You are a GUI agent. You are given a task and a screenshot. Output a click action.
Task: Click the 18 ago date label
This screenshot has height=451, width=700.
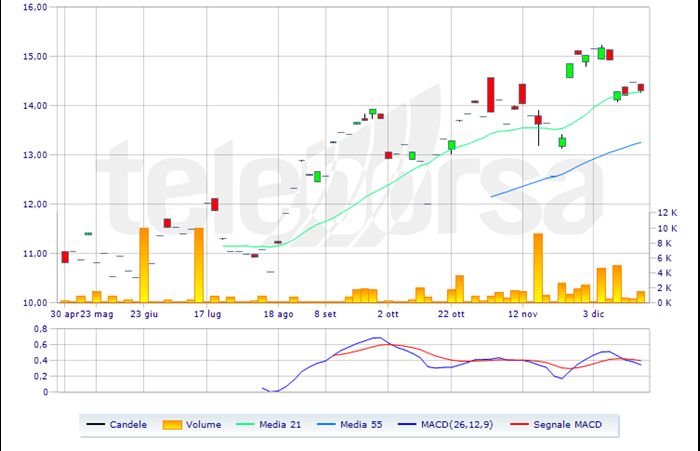[x=279, y=313]
